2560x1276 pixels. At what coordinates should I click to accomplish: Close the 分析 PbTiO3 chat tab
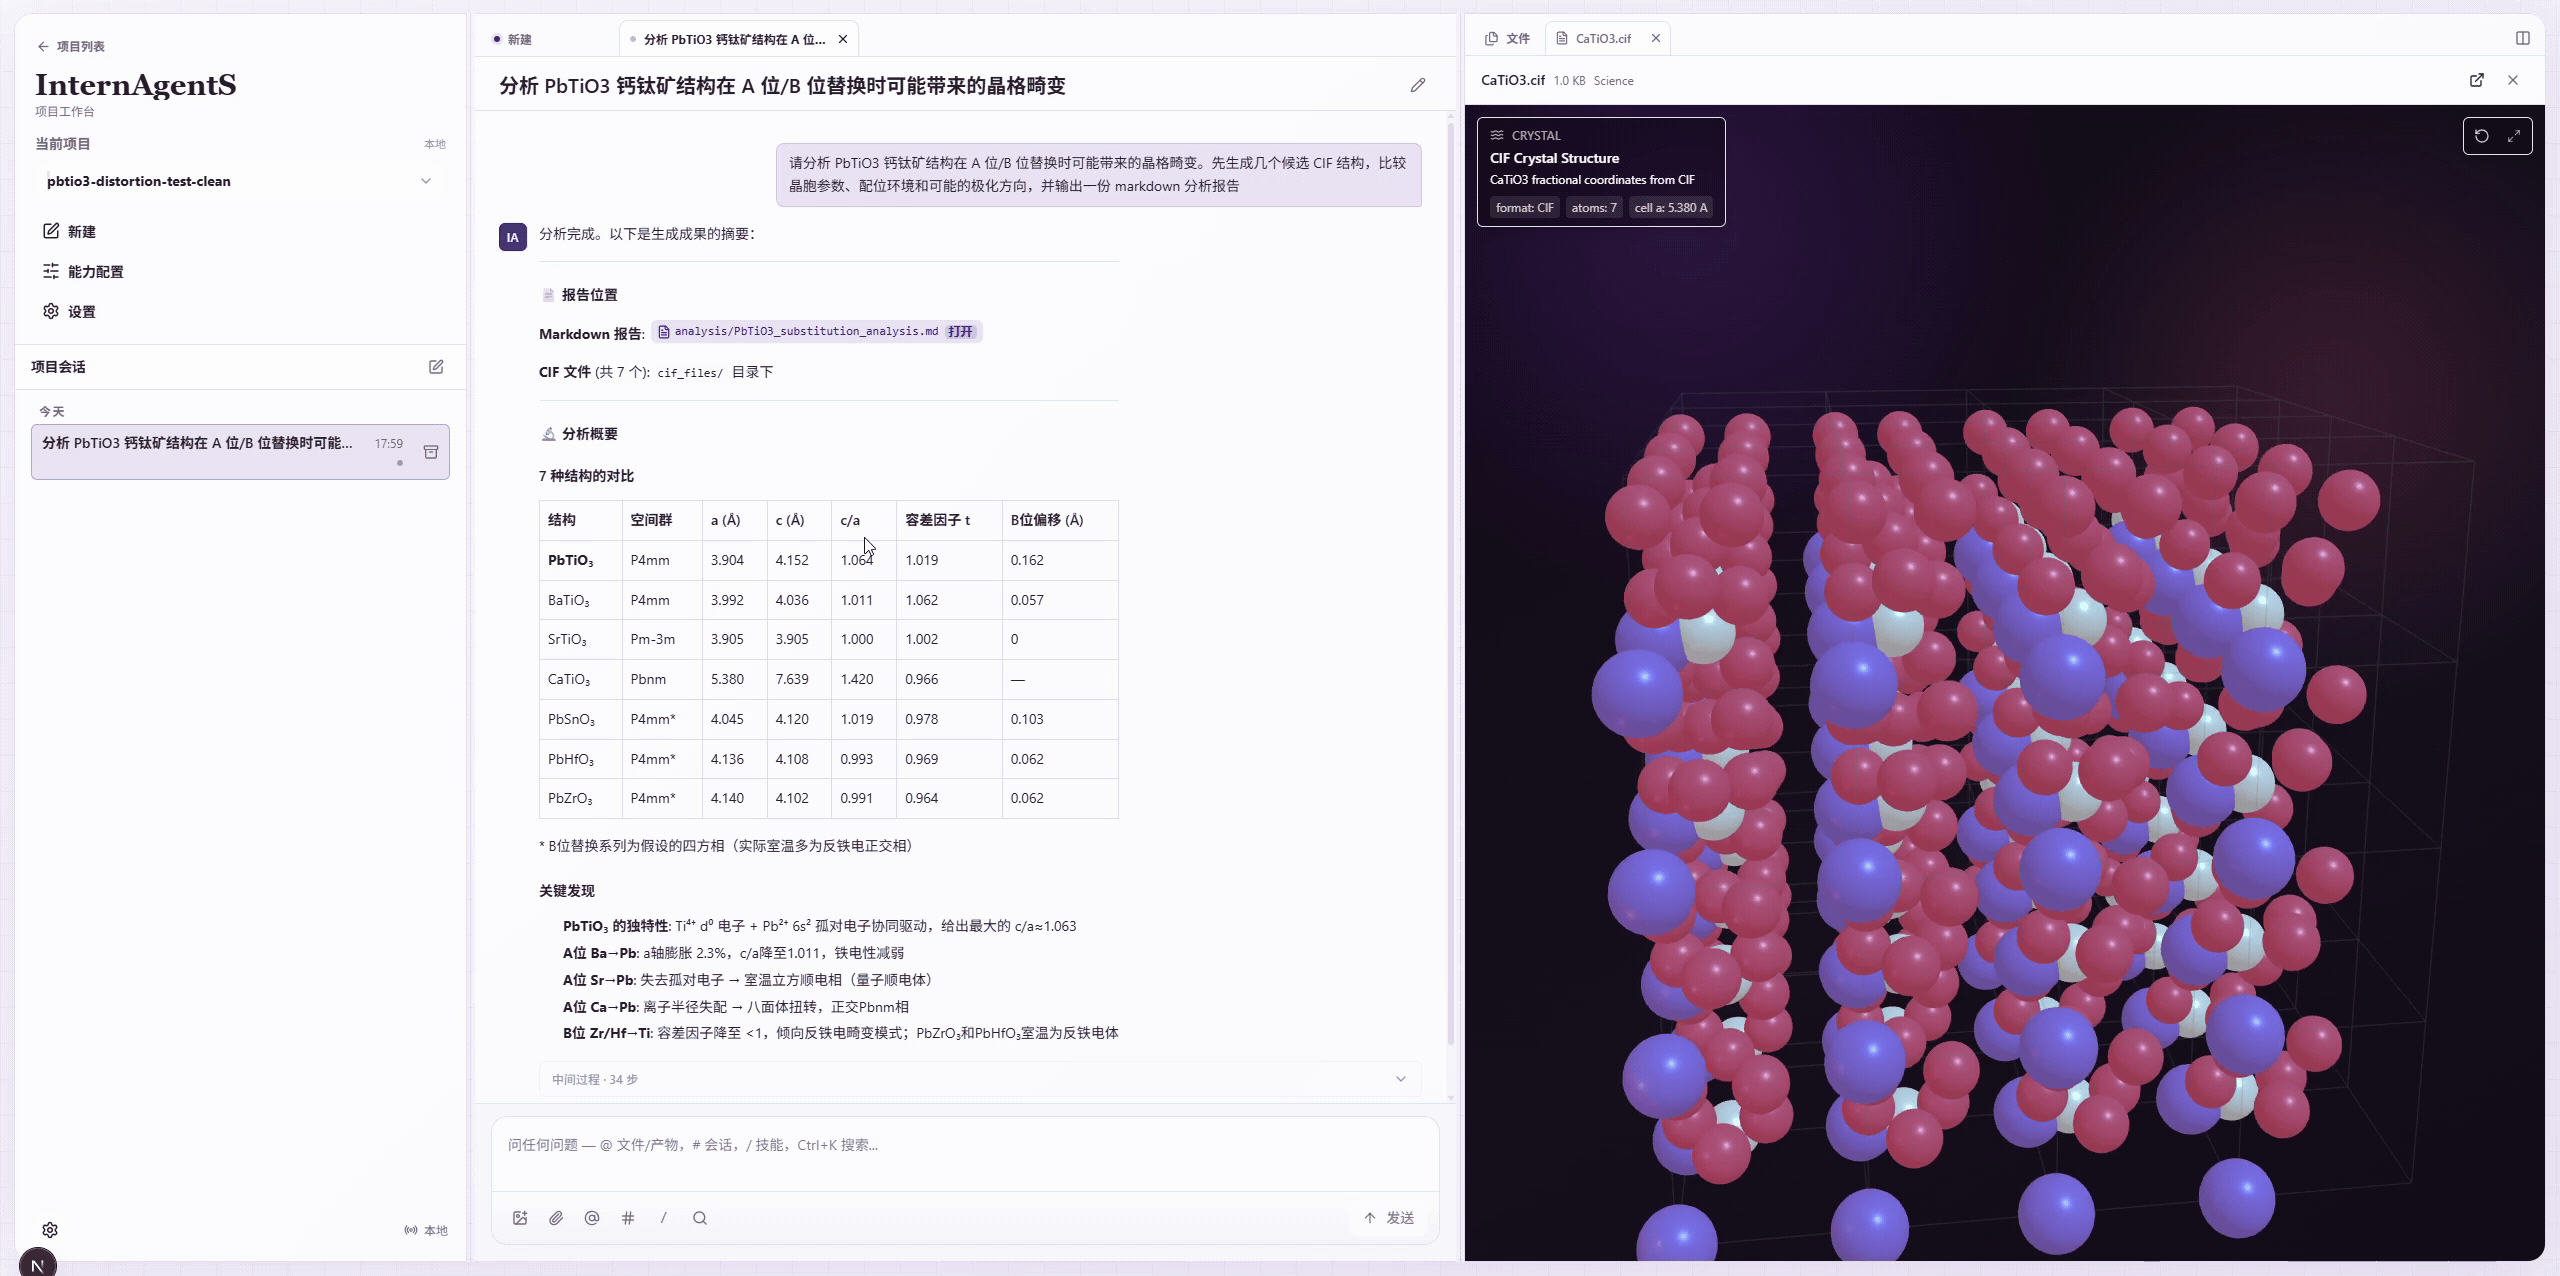click(x=843, y=39)
